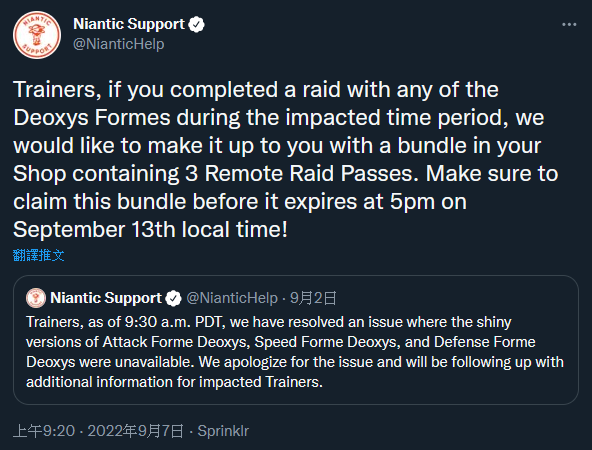Viewport: 592px width, 450px height.
Task: Open Niantic Support profile picture
Action: (x=37, y=35)
